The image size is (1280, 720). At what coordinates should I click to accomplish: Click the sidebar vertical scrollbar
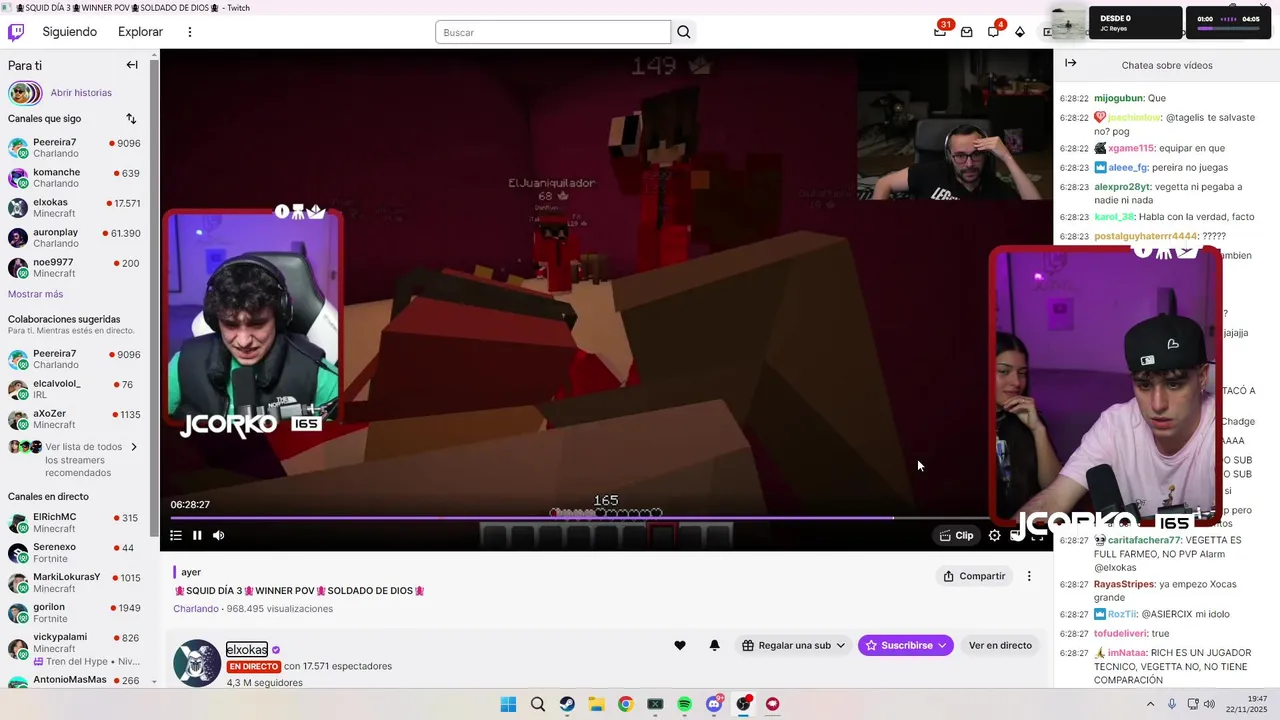pyautogui.click(x=154, y=300)
